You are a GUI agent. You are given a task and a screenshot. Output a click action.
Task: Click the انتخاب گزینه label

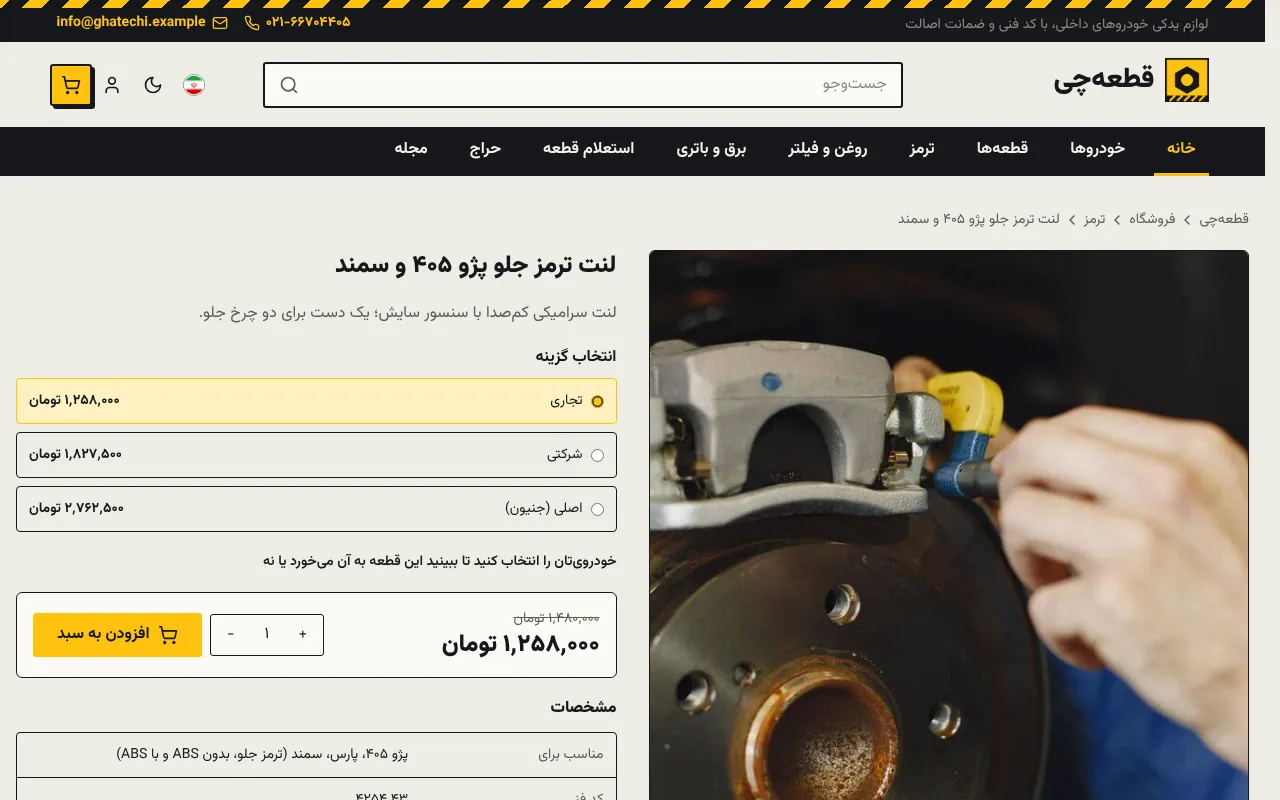576,356
